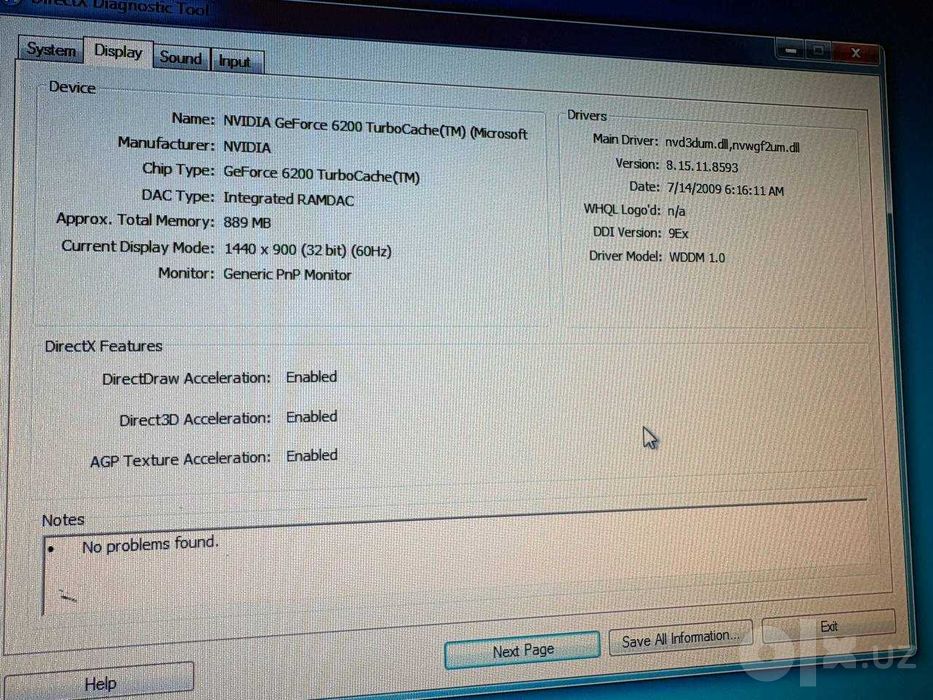Click the 889 MB memory value
This screenshot has height=700, width=933.
click(x=247, y=223)
